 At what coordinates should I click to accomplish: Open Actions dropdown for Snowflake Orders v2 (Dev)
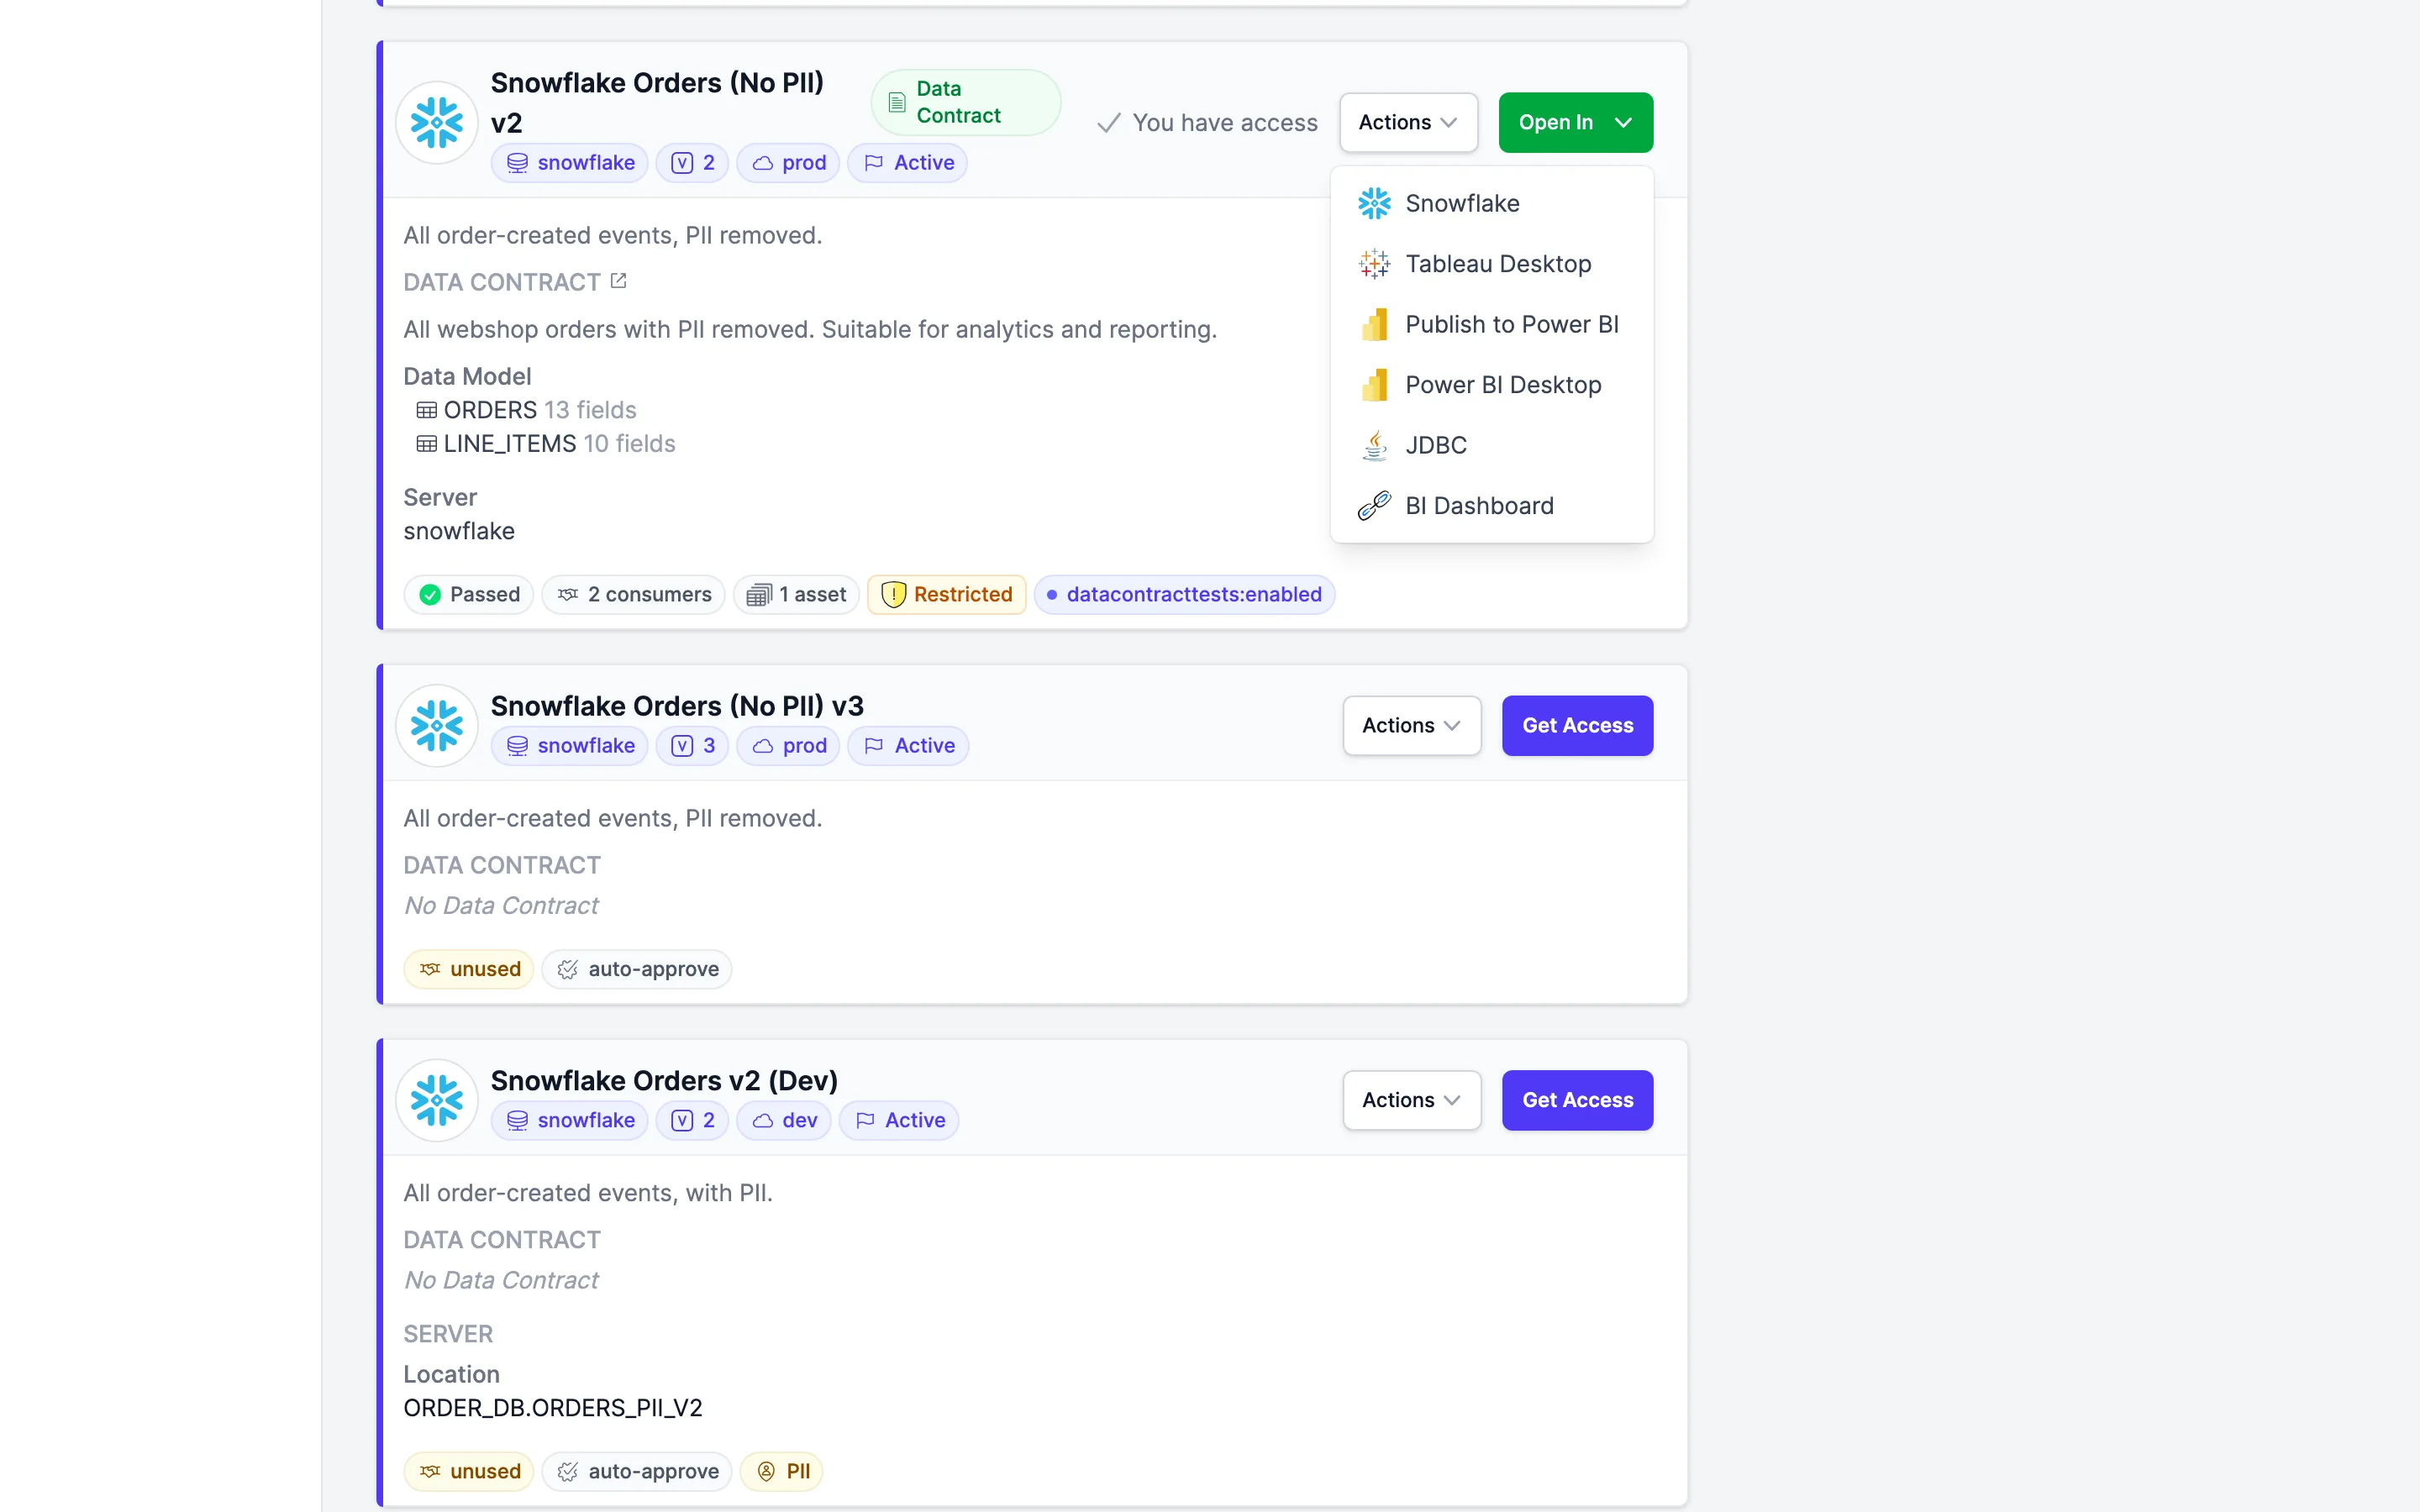tap(1411, 1100)
